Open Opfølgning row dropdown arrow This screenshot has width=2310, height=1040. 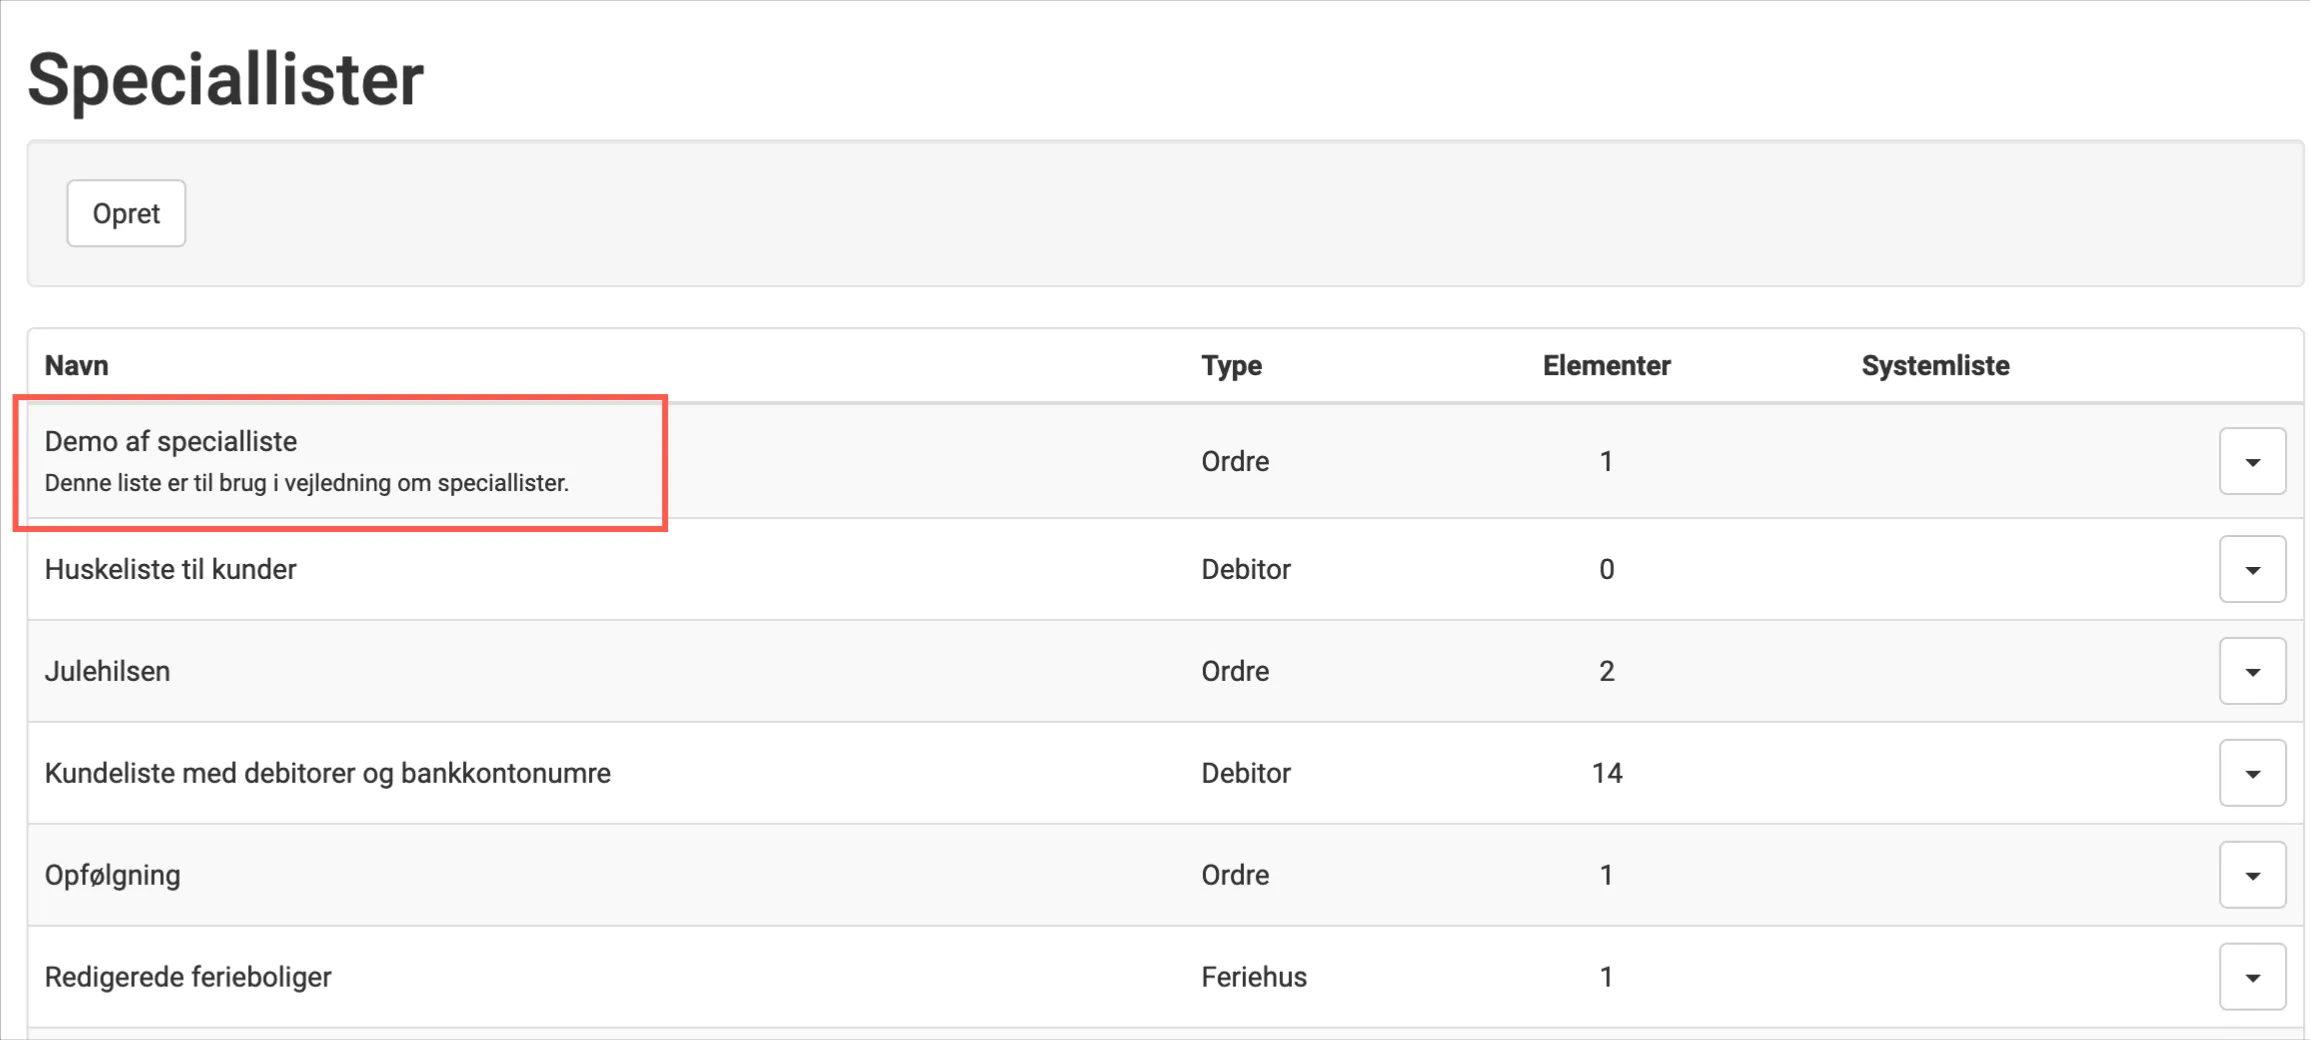[x=2252, y=875]
